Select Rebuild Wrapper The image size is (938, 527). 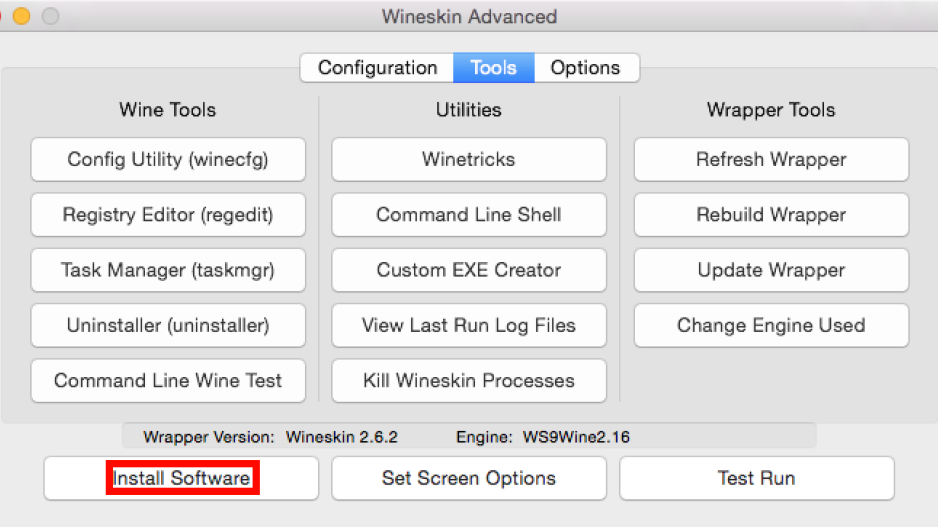click(x=772, y=215)
